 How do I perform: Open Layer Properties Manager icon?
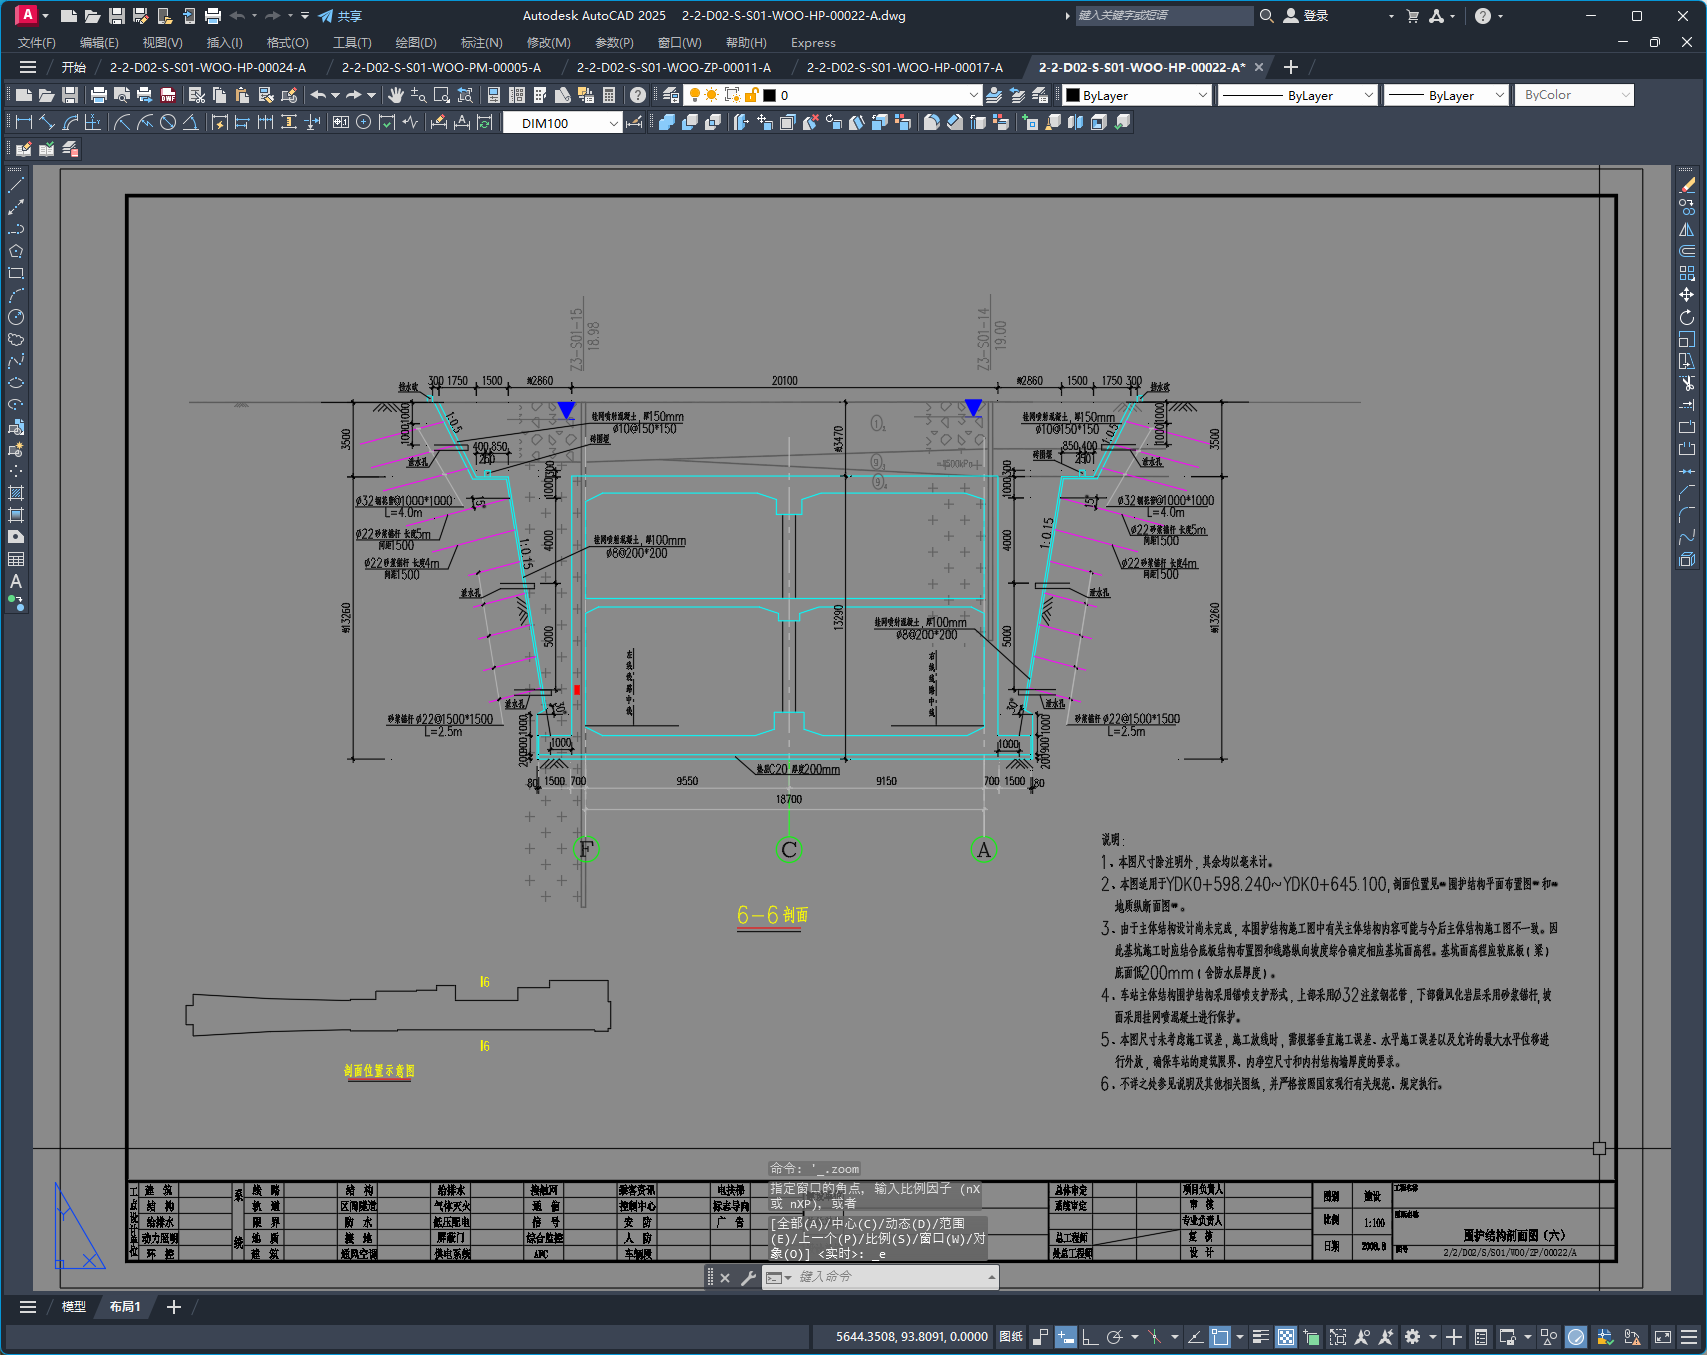click(x=671, y=95)
